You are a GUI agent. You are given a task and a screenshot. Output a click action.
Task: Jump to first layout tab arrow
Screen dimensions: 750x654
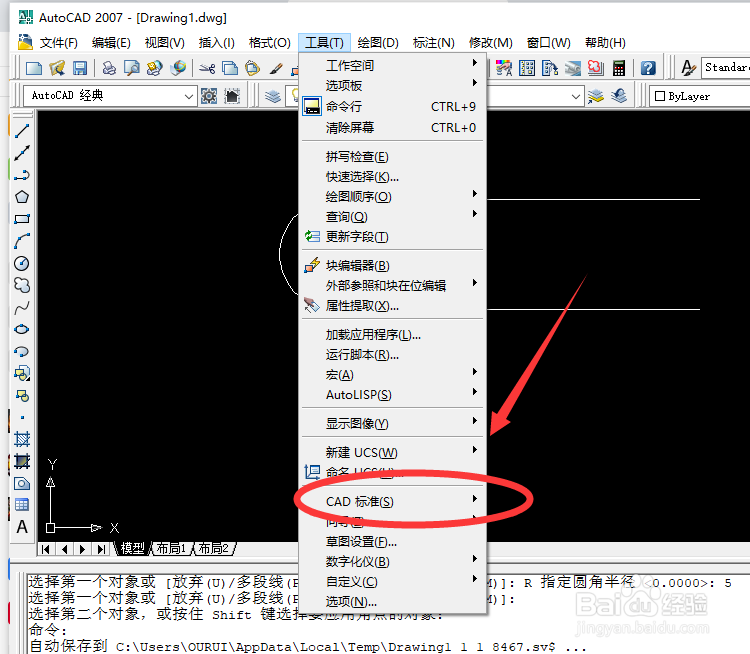46,549
